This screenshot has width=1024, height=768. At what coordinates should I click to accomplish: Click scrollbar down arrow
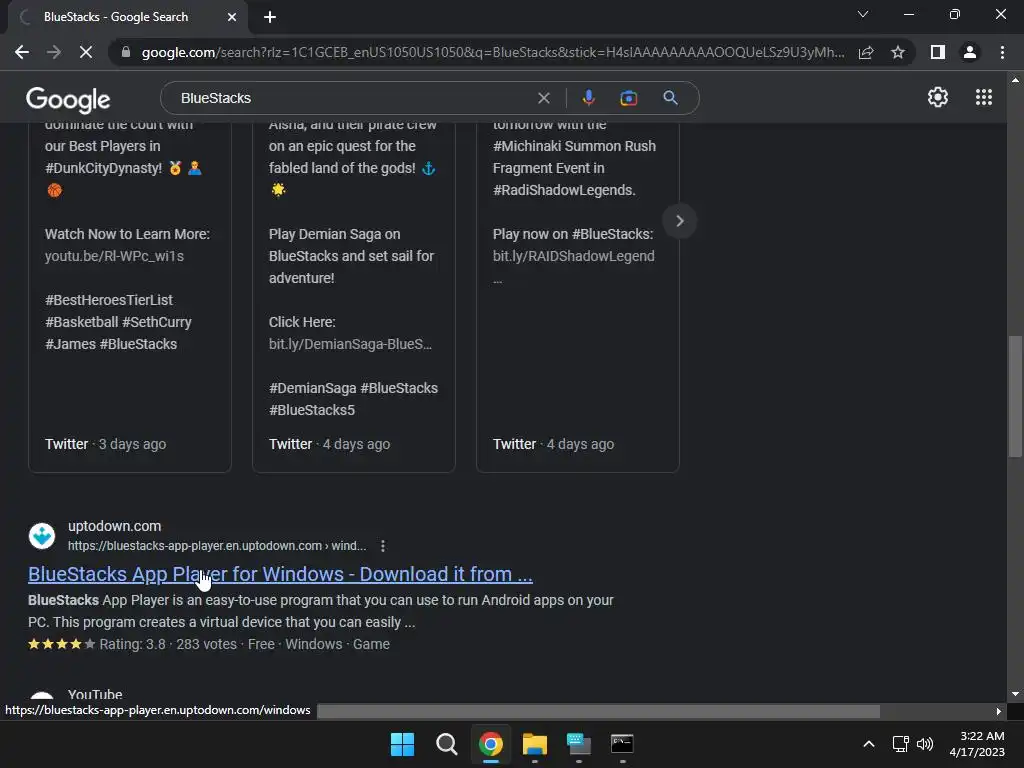[1015, 694]
